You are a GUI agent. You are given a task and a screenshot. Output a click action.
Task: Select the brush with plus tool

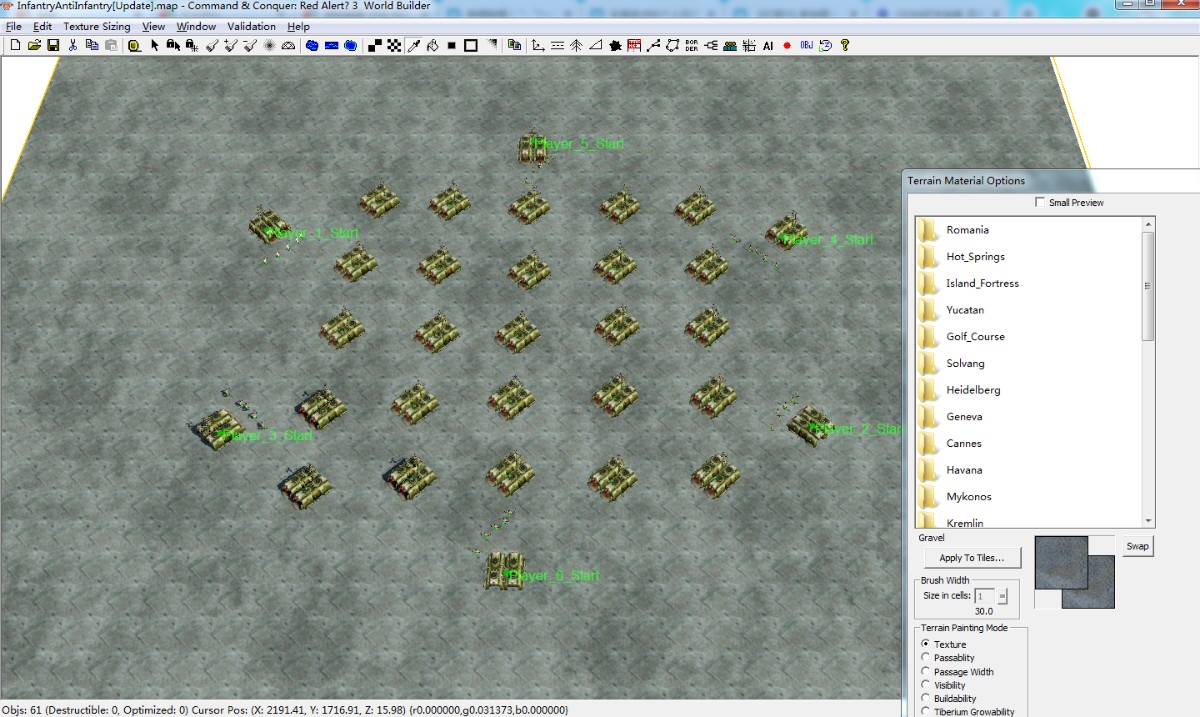point(230,45)
